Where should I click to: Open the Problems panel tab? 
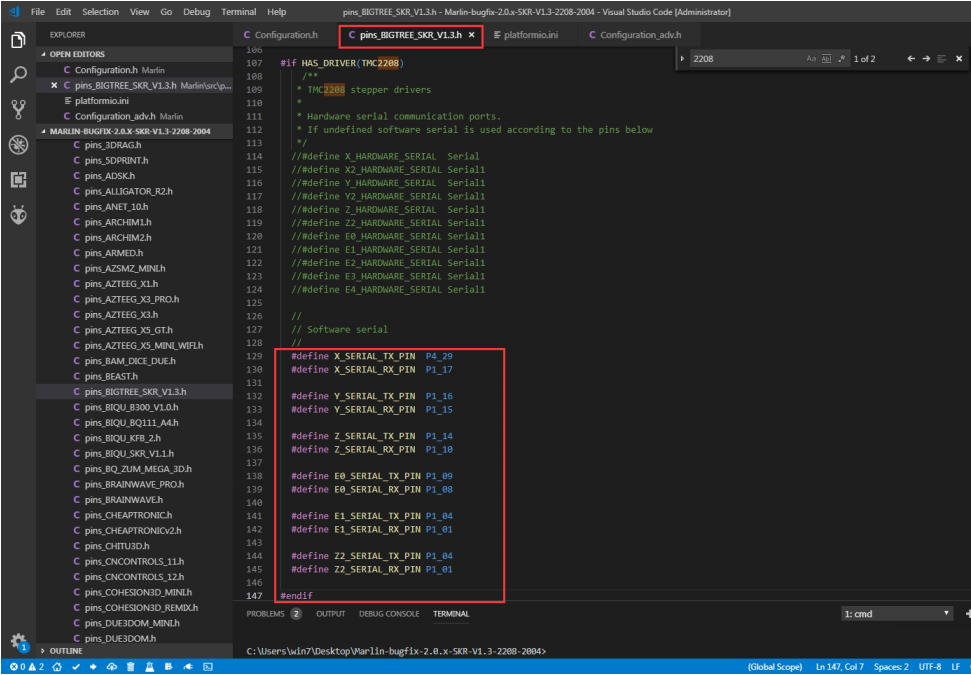click(266, 614)
